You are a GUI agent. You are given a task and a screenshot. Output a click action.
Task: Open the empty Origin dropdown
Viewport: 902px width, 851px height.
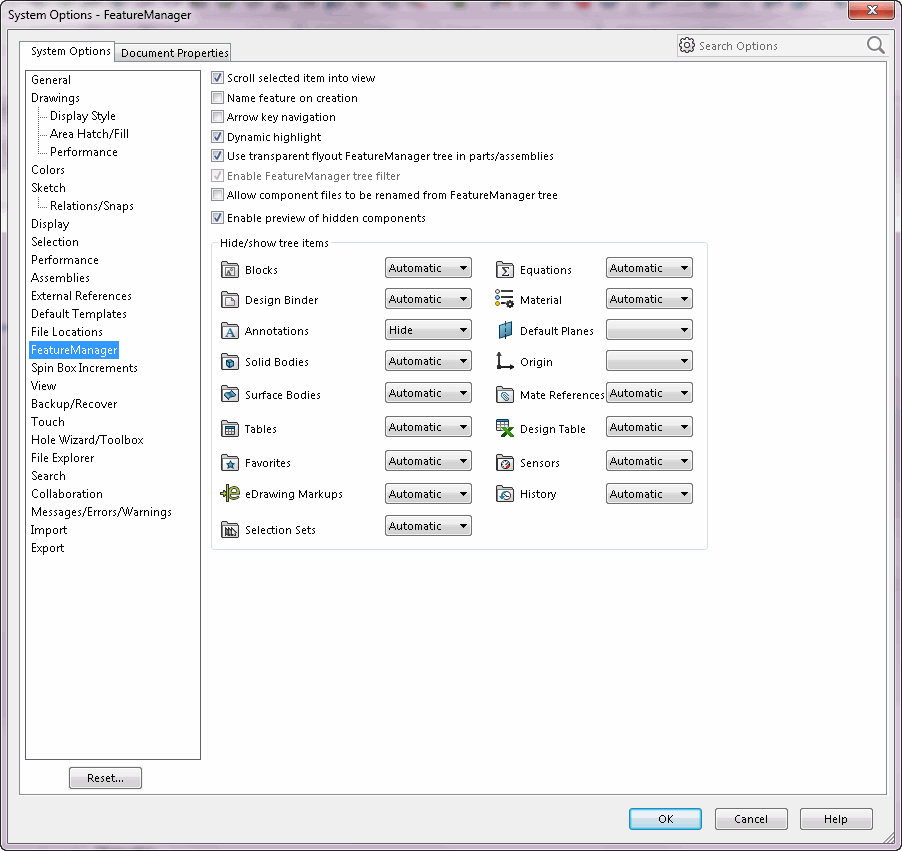(649, 361)
